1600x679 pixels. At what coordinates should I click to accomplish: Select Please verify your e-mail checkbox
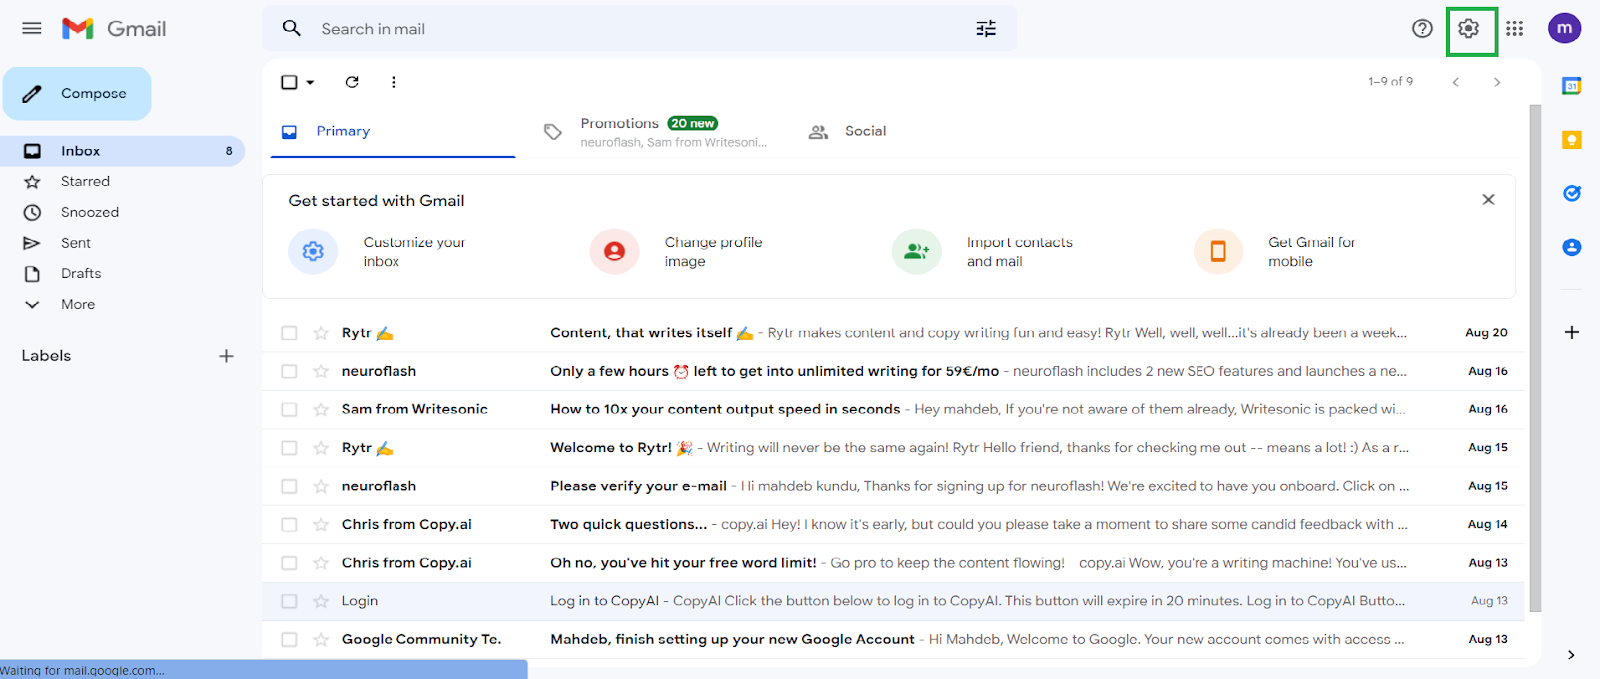[x=289, y=486]
